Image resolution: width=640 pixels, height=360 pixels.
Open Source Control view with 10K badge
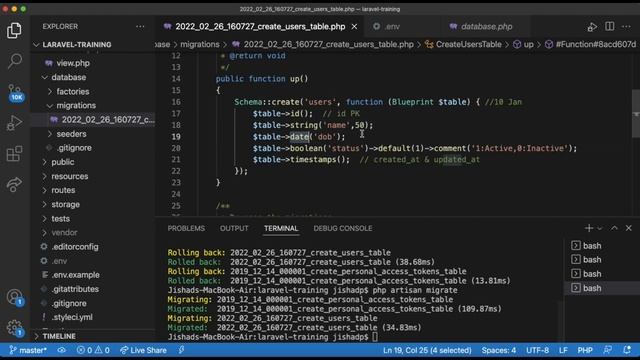pos(15,92)
